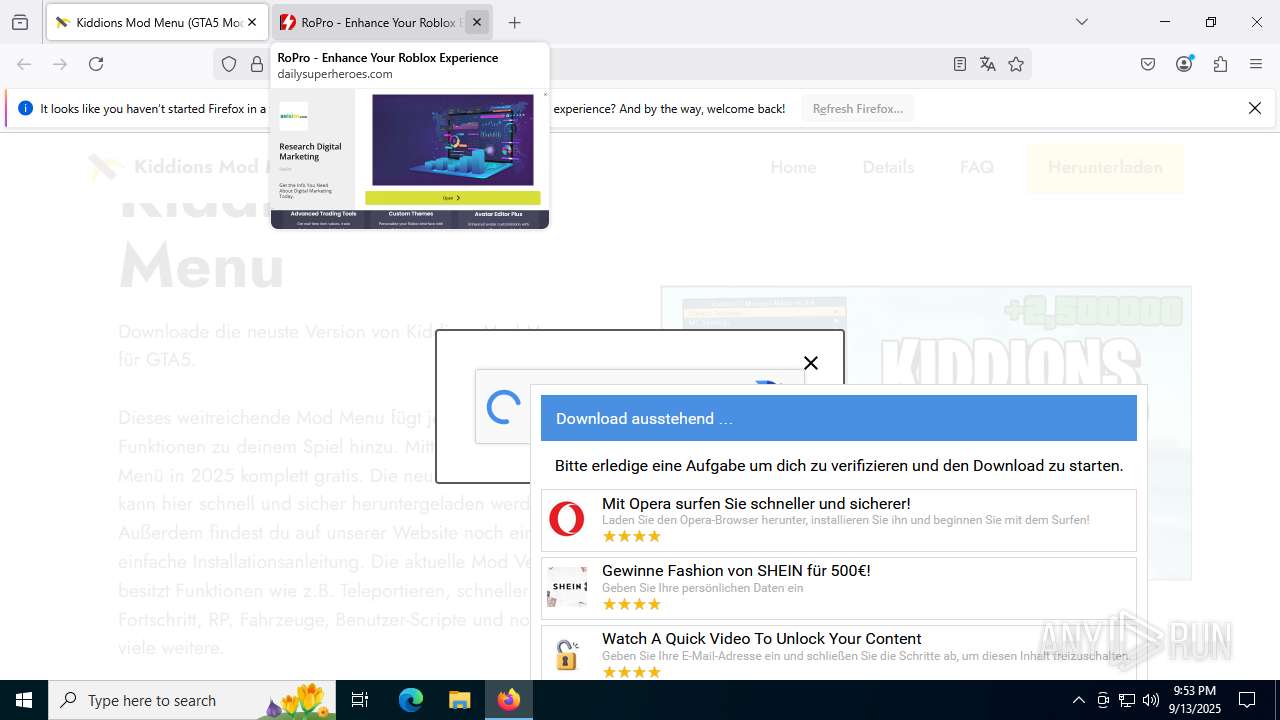Open volume control tray icon
Screen dimensions: 1280x720
(x=1151, y=700)
